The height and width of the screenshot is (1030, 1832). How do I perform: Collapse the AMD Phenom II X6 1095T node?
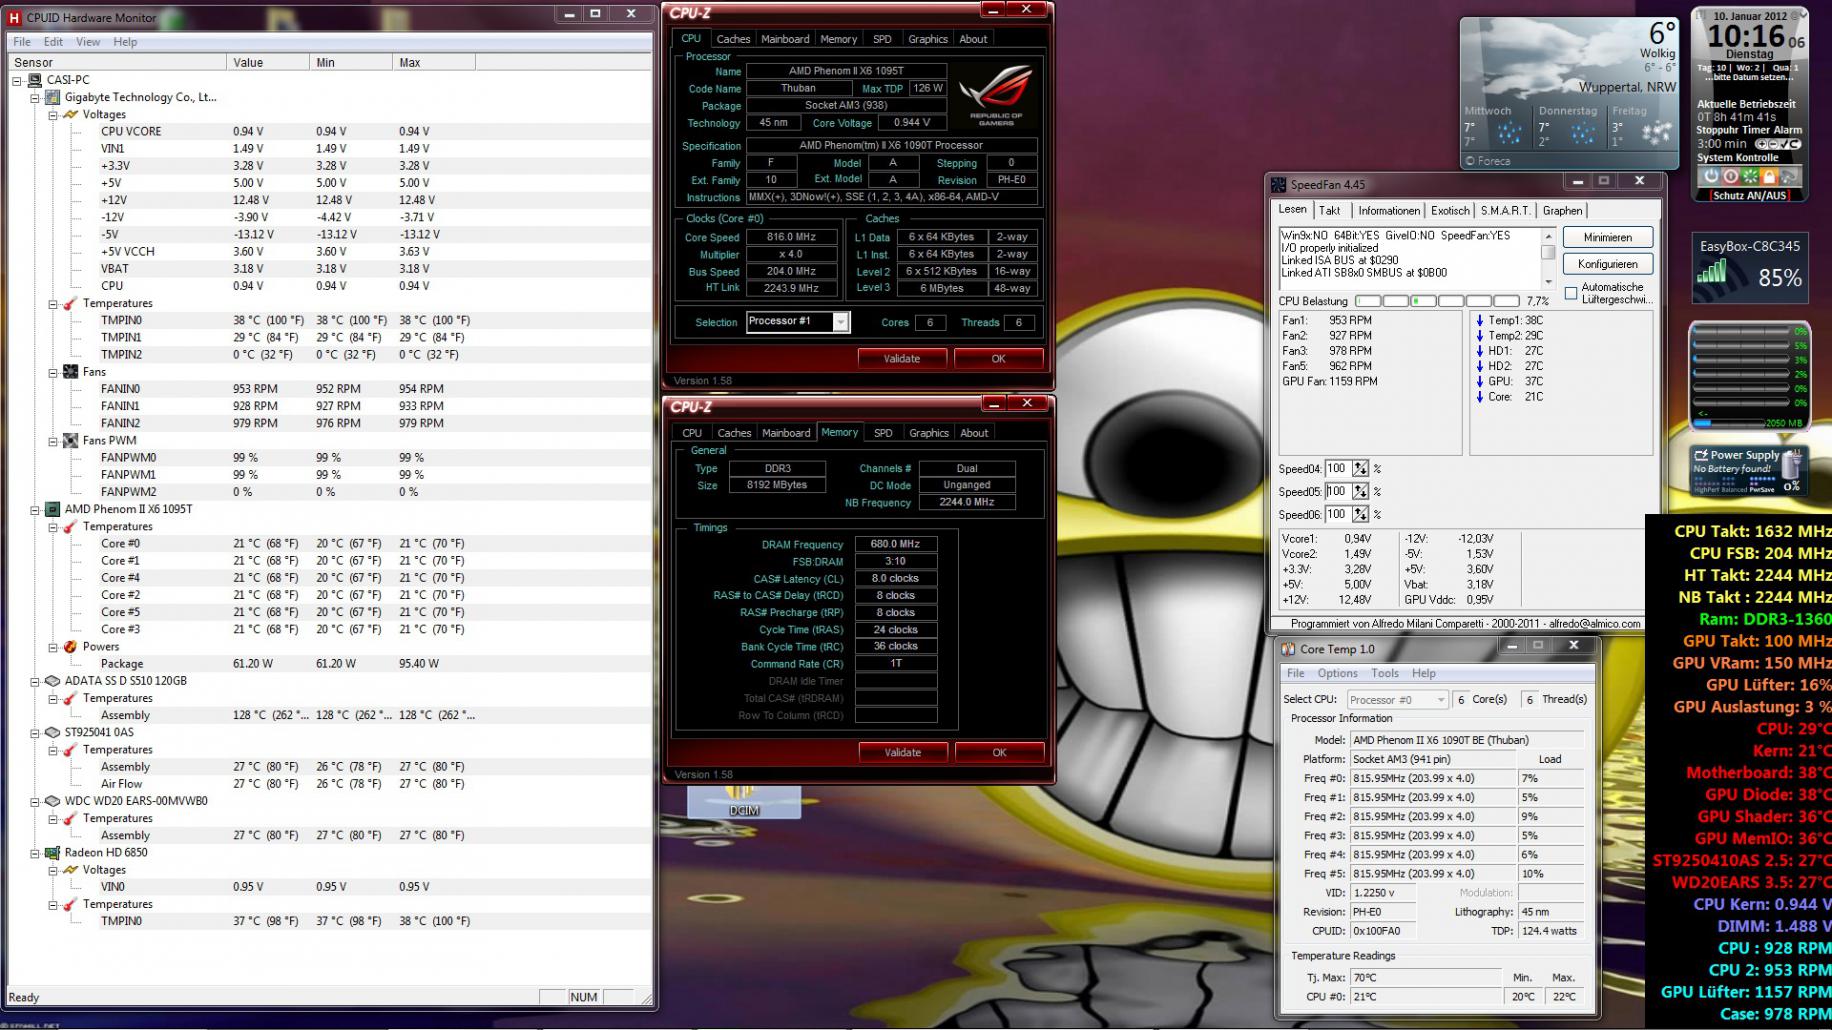35,510
